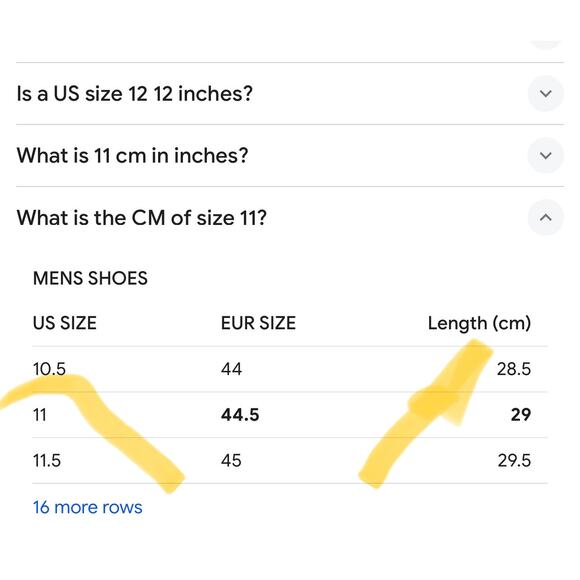
Task: Click the bold EUR size 44.5 value
Action: (240, 415)
